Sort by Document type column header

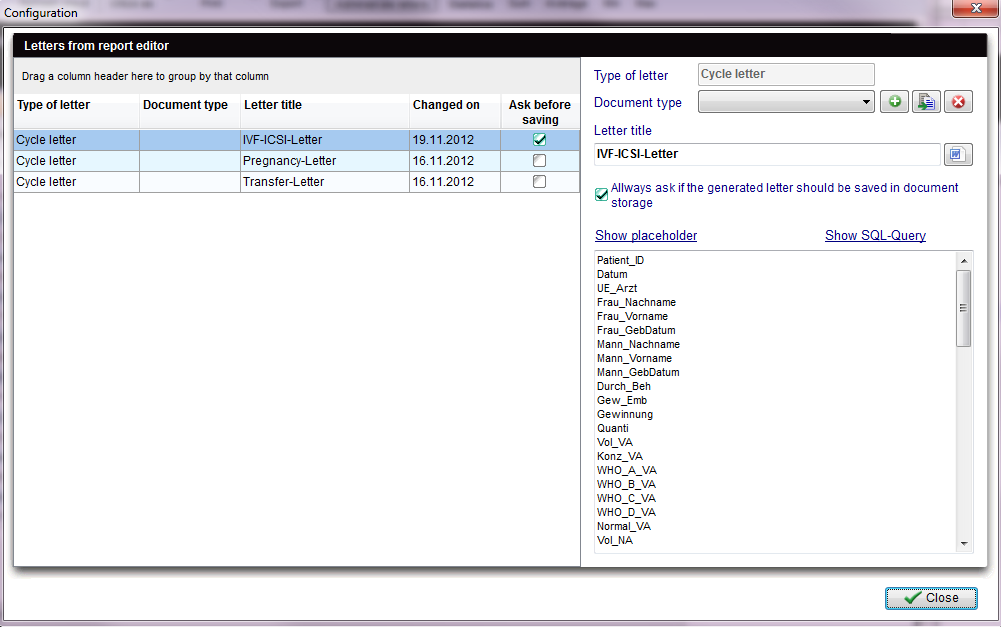click(190, 112)
